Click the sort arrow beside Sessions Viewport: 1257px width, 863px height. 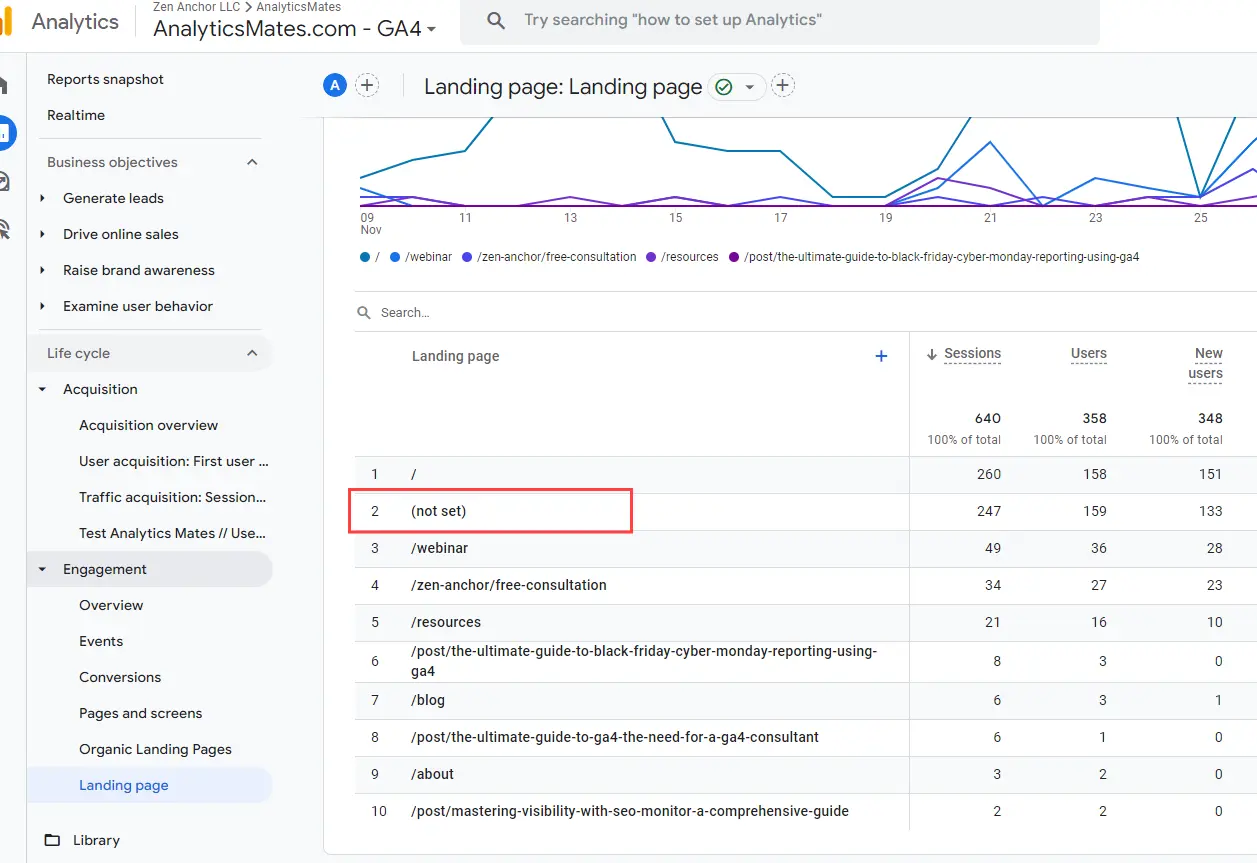click(932, 353)
